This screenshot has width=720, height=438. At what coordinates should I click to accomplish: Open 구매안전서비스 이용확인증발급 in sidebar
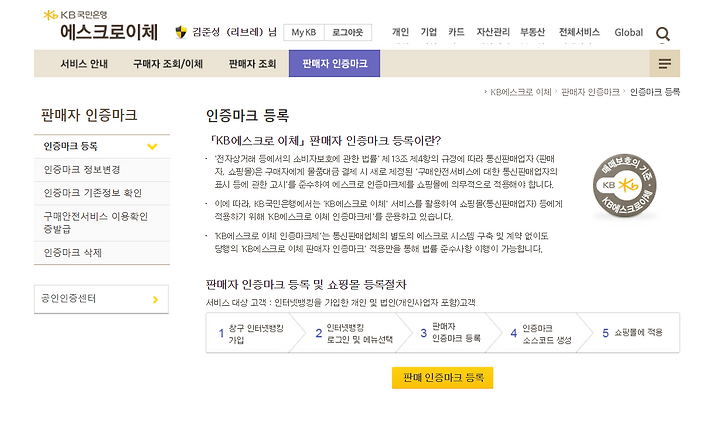pyautogui.click(x=102, y=223)
